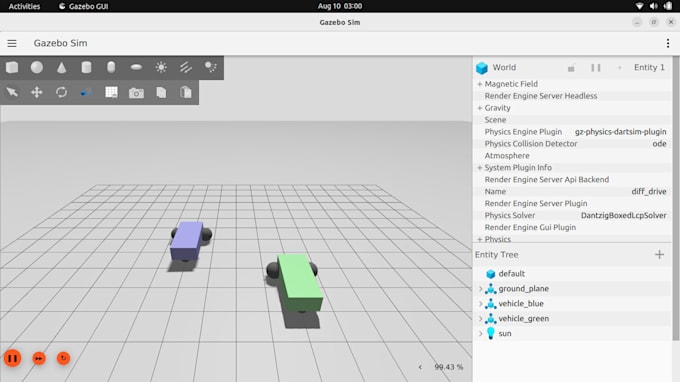Take a screenshot with camera icon
The image size is (680, 382).
(x=136, y=92)
